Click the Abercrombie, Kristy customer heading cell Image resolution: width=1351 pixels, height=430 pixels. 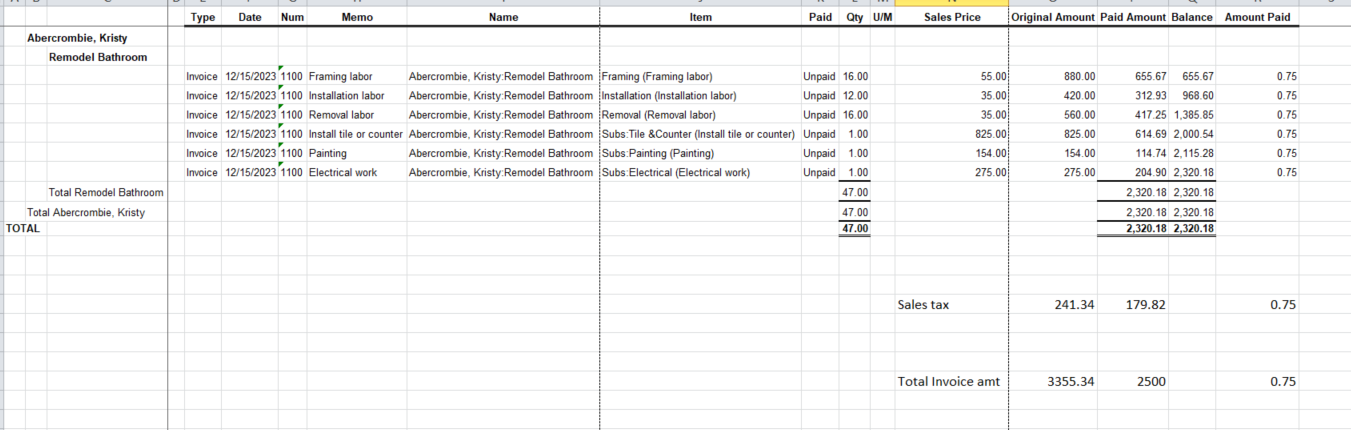[77, 38]
